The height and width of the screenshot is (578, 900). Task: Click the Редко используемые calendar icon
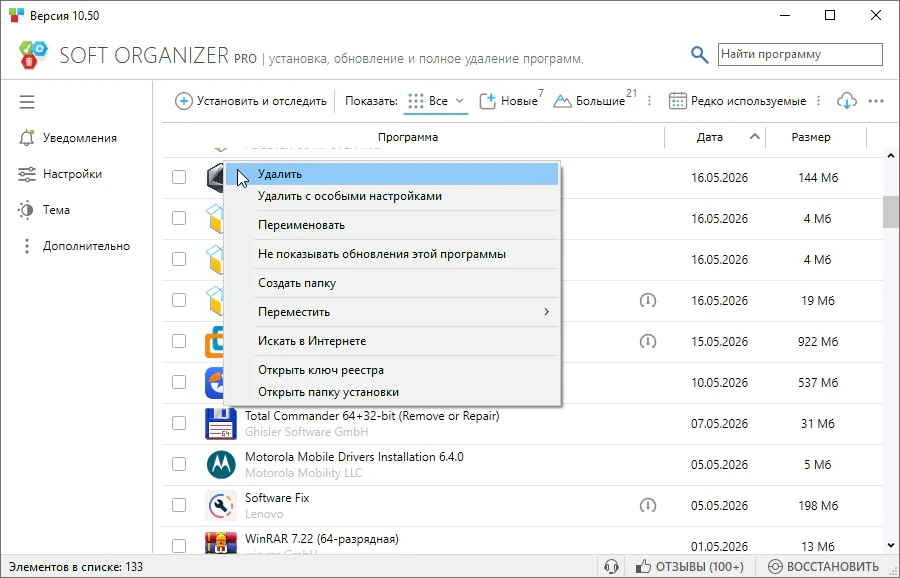[677, 101]
